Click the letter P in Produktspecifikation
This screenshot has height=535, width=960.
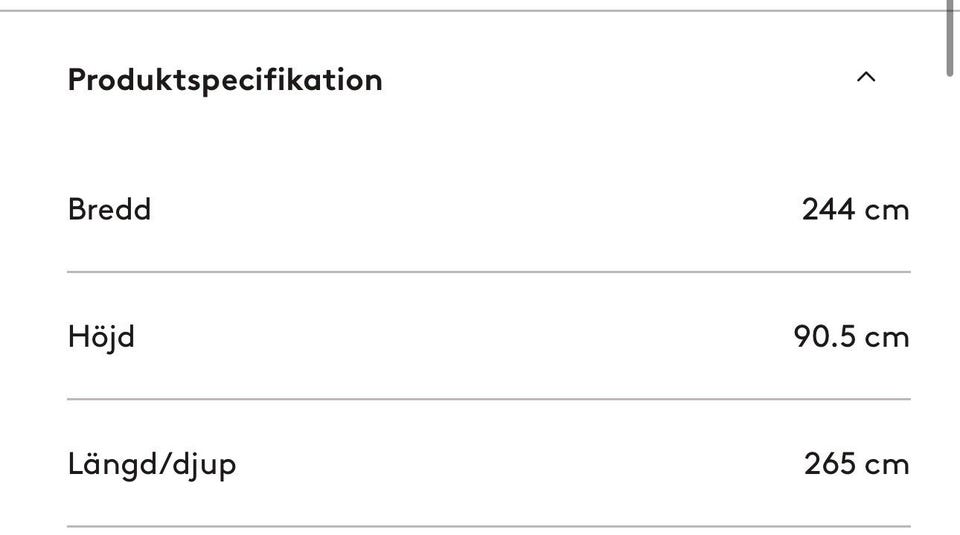[77, 79]
